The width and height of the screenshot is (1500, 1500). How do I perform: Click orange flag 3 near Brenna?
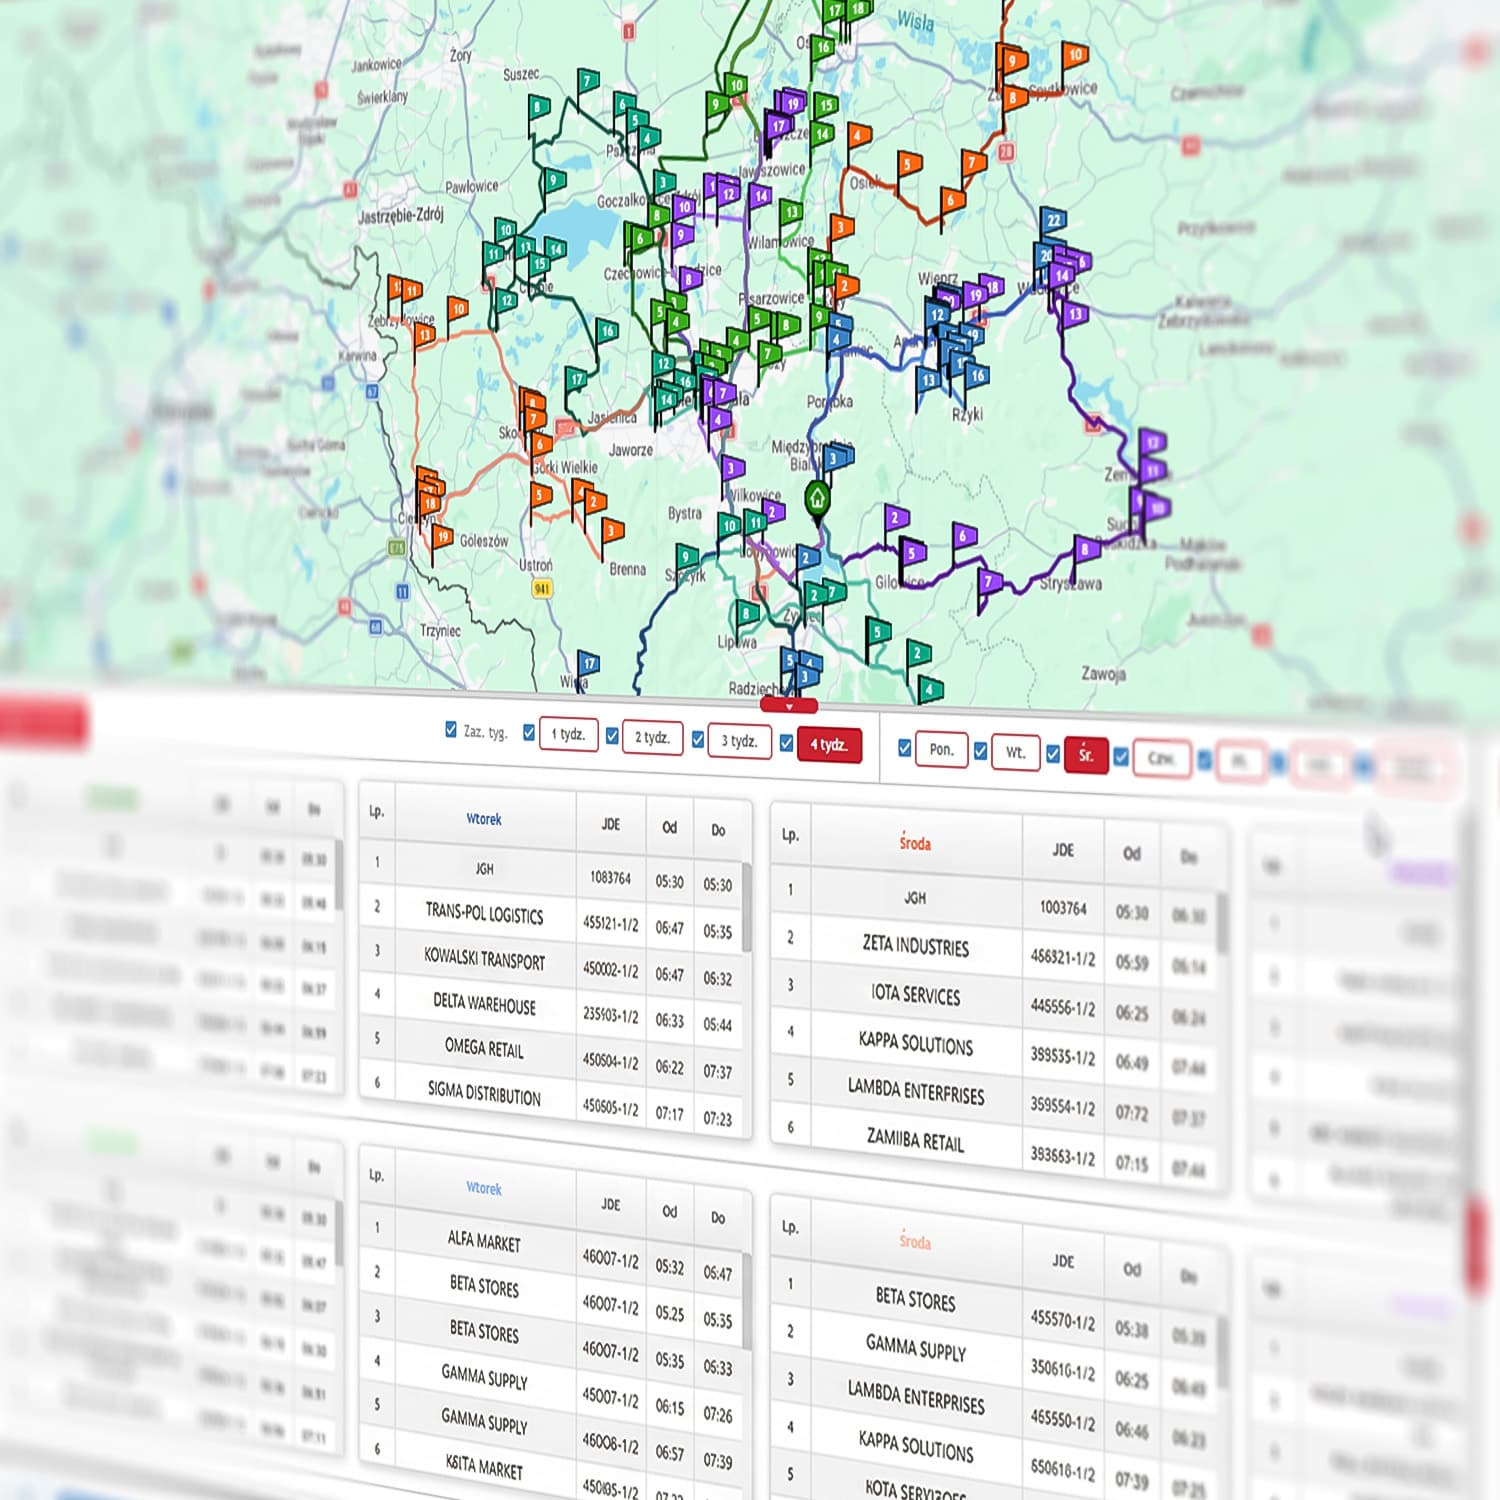click(x=612, y=530)
